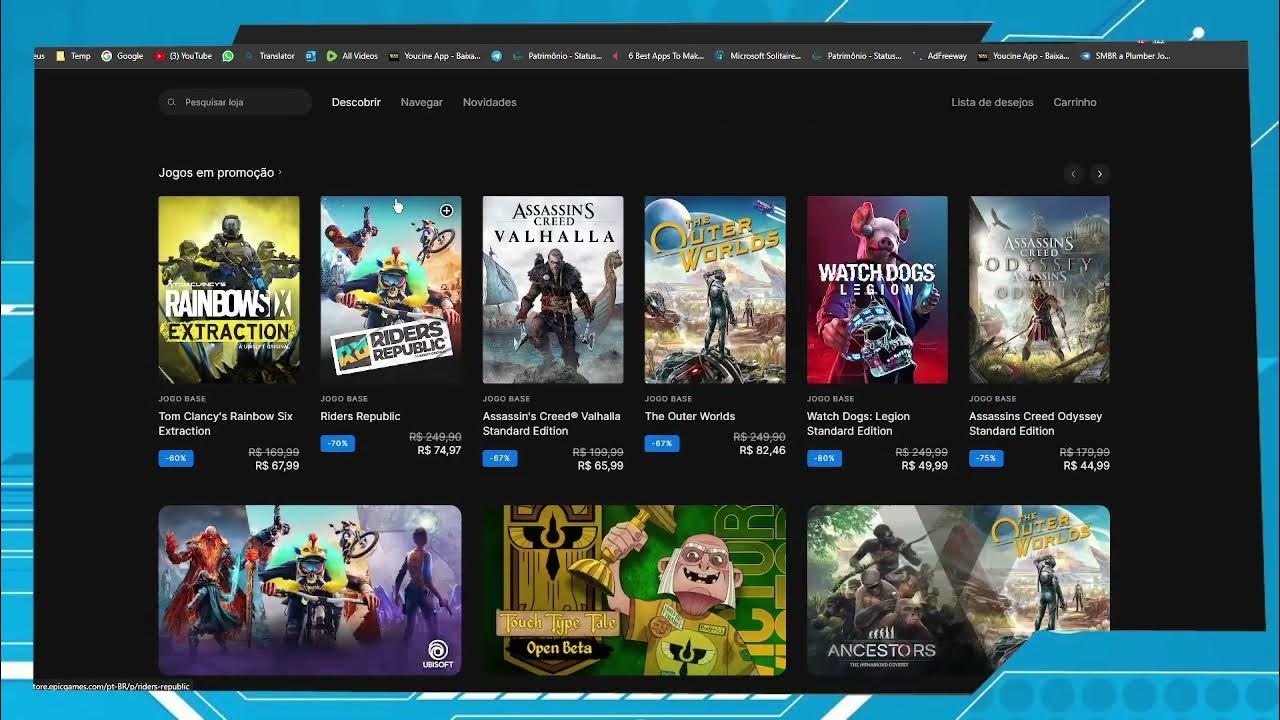
Task: Open the Temp bookmarks folder
Action: [x=73, y=56]
